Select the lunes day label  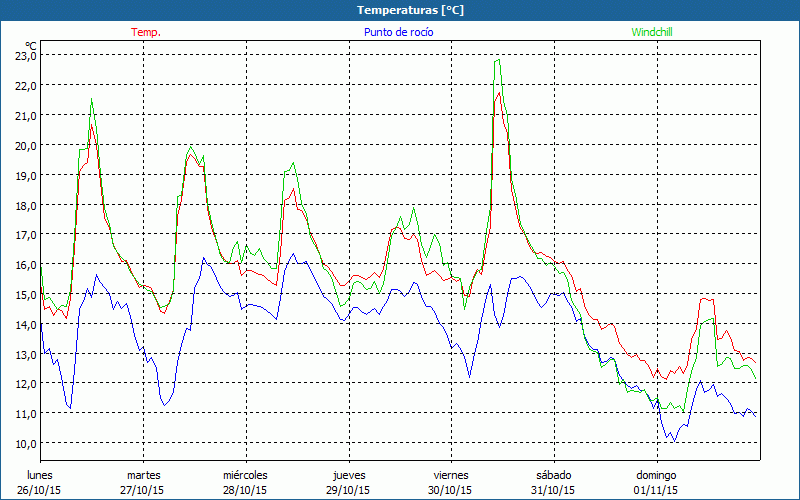pyautogui.click(x=40, y=474)
